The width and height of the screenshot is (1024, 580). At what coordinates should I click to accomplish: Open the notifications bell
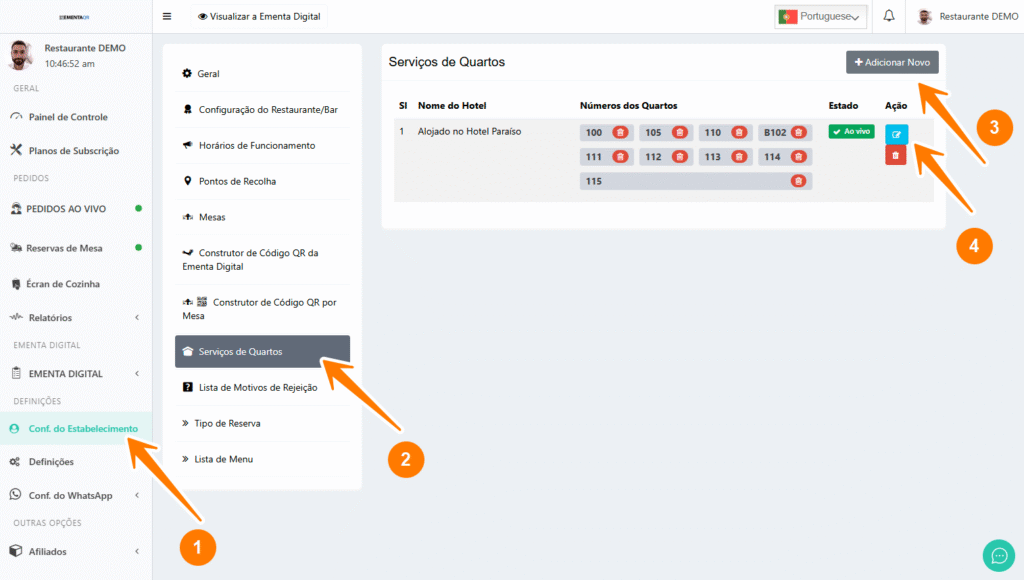point(889,16)
